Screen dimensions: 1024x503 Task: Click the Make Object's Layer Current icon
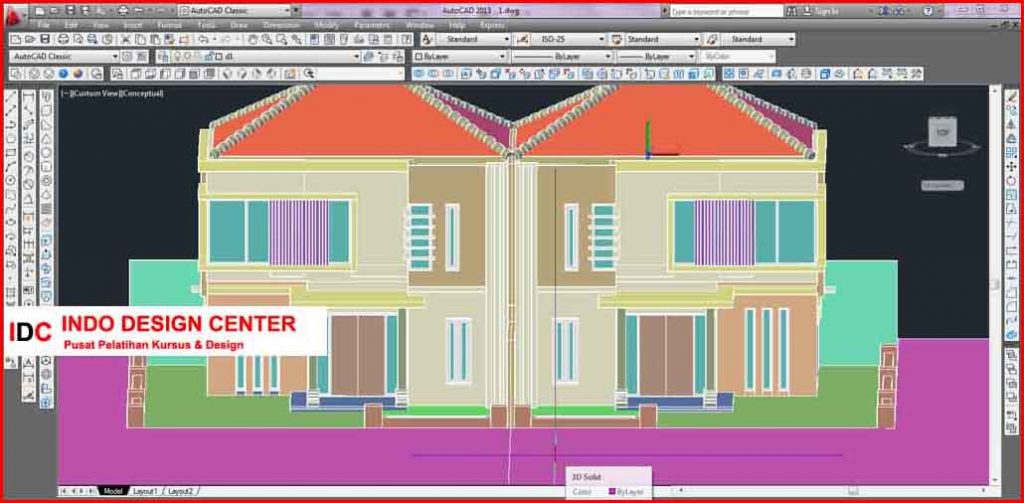pyautogui.click(x=370, y=57)
